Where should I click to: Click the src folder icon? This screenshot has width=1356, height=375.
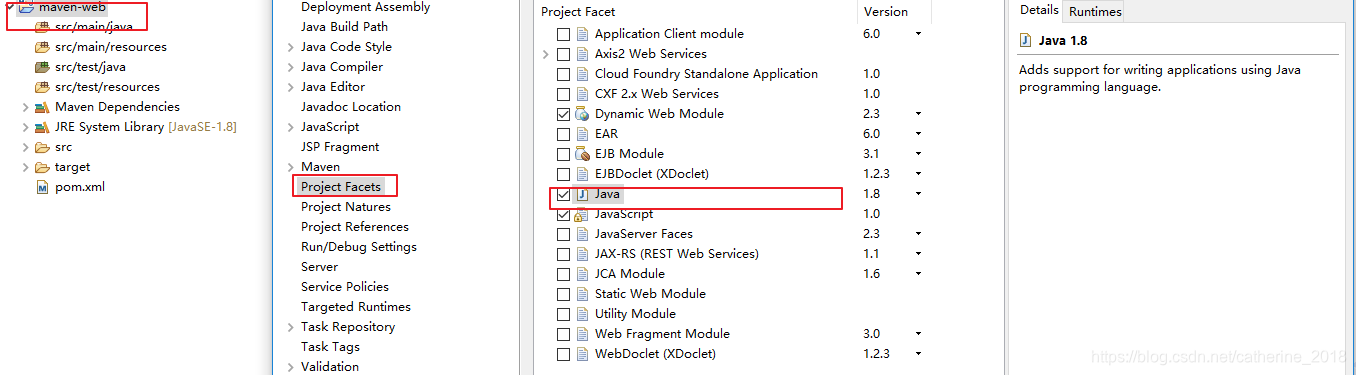[42, 147]
